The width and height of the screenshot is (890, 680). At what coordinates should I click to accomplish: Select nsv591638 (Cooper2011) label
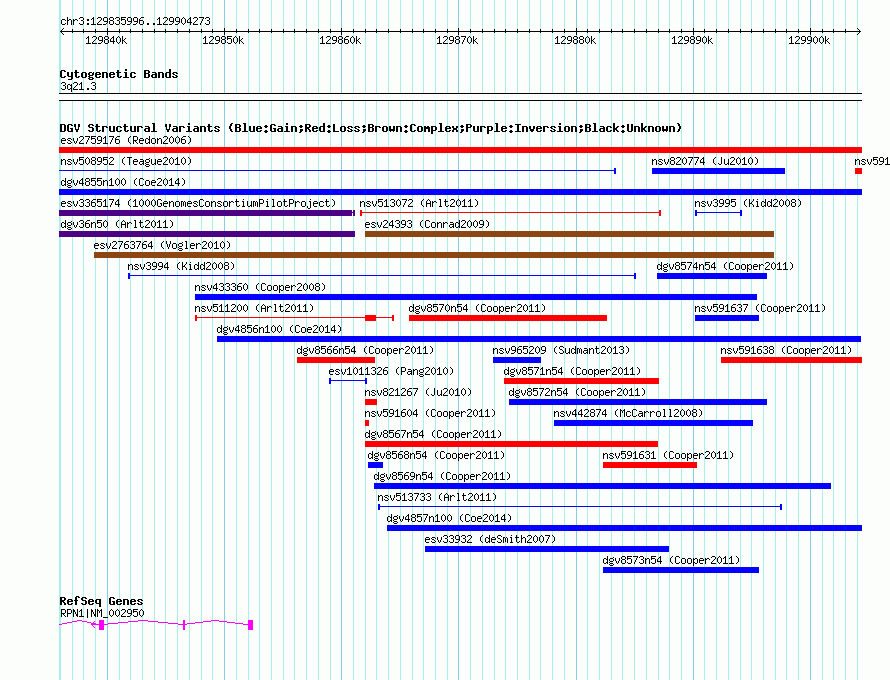(x=786, y=350)
